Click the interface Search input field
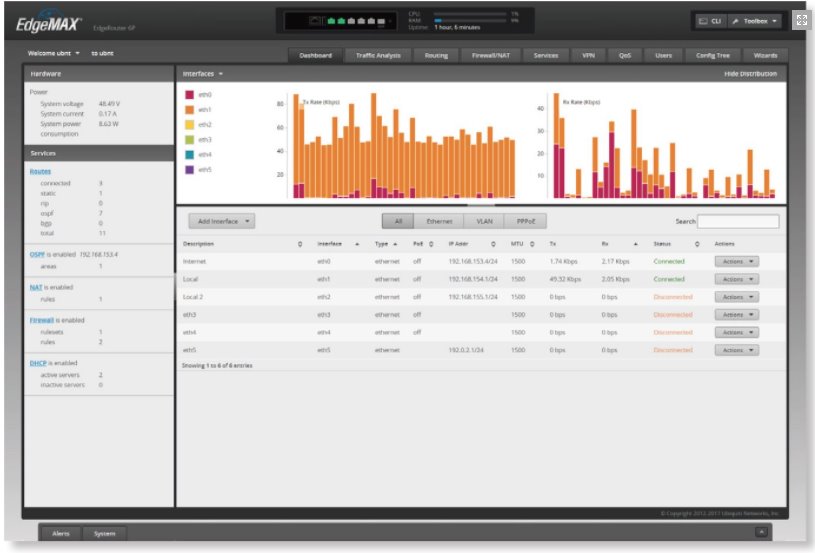The height and width of the screenshot is (553, 815). click(x=737, y=221)
